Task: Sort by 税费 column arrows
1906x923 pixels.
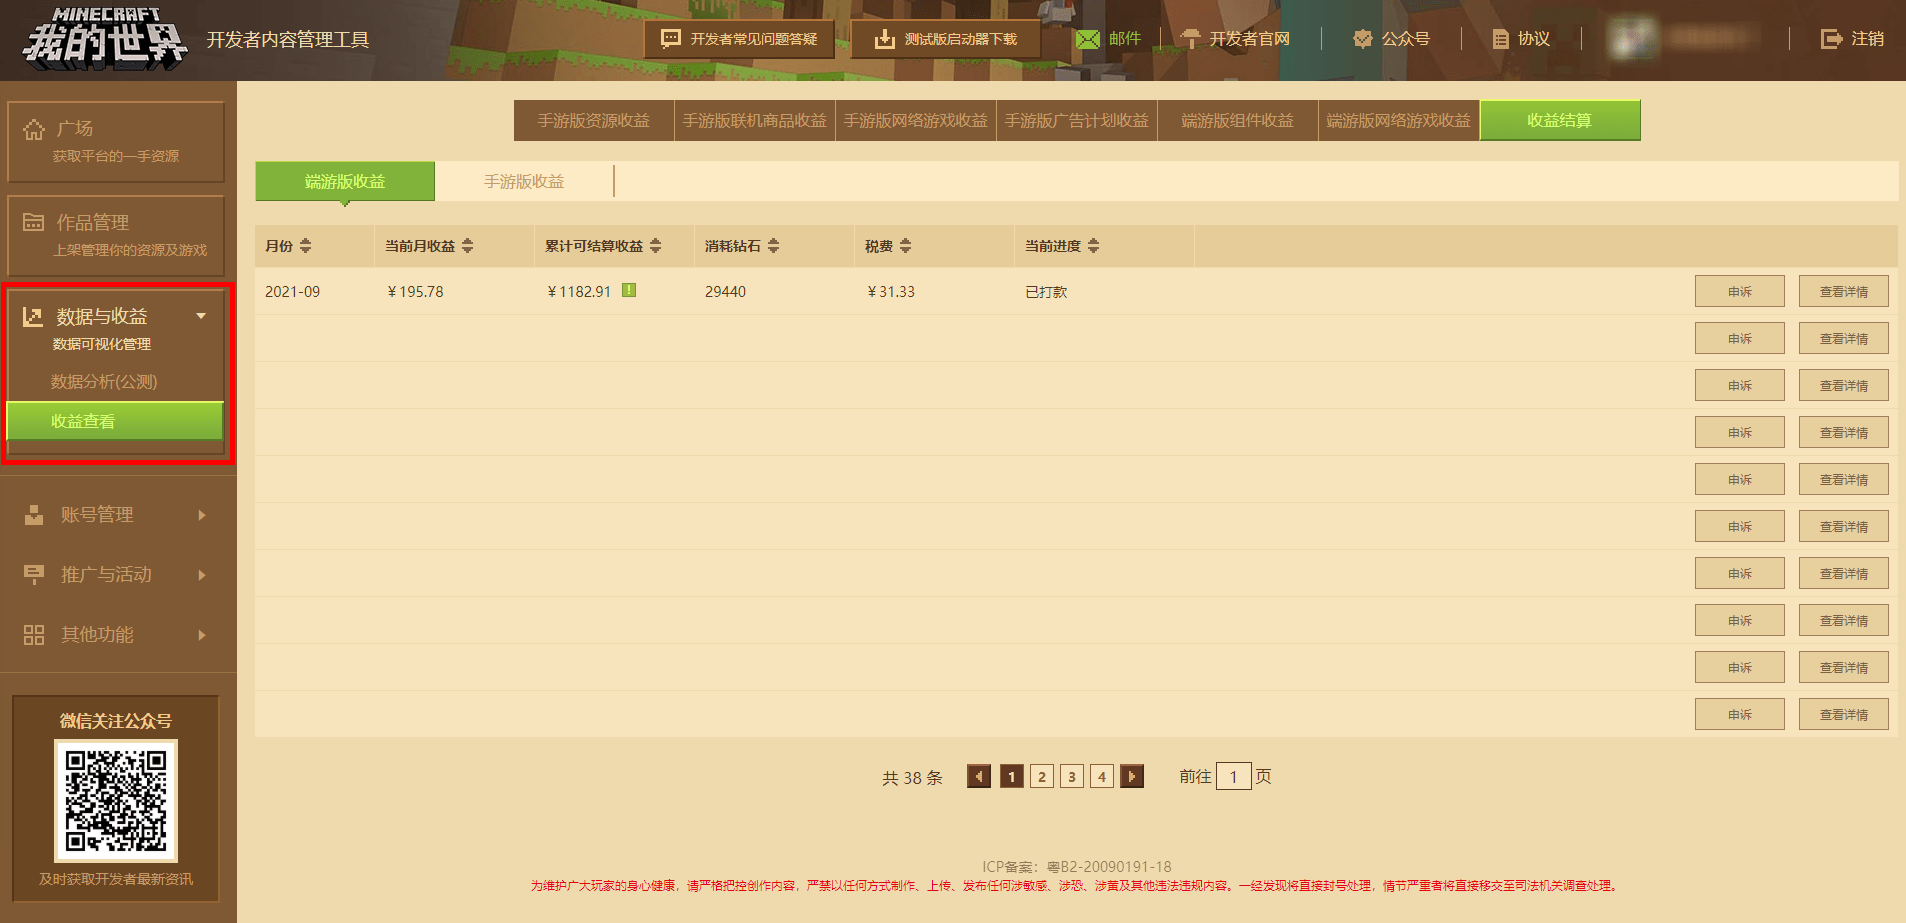Action: pos(906,246)
